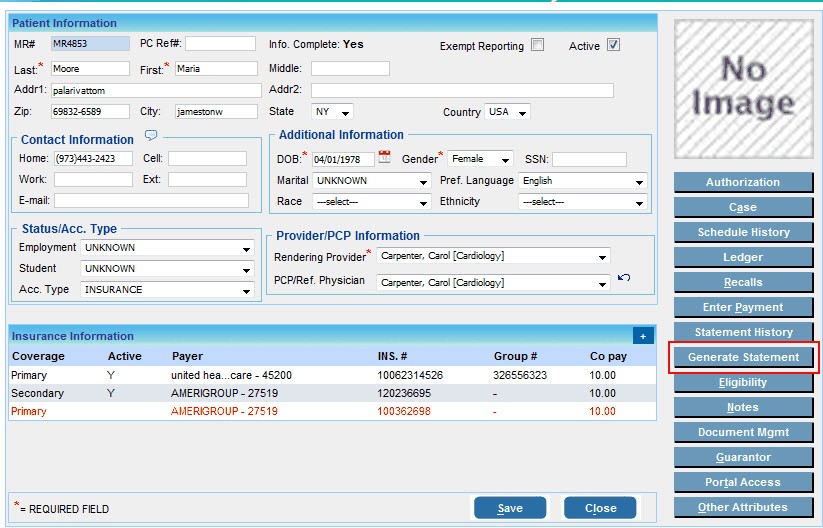The width and height of the screenshot is (823, 528).
Task: Close the patient information form
Action: pyautogui.click(x=600, y=508)
